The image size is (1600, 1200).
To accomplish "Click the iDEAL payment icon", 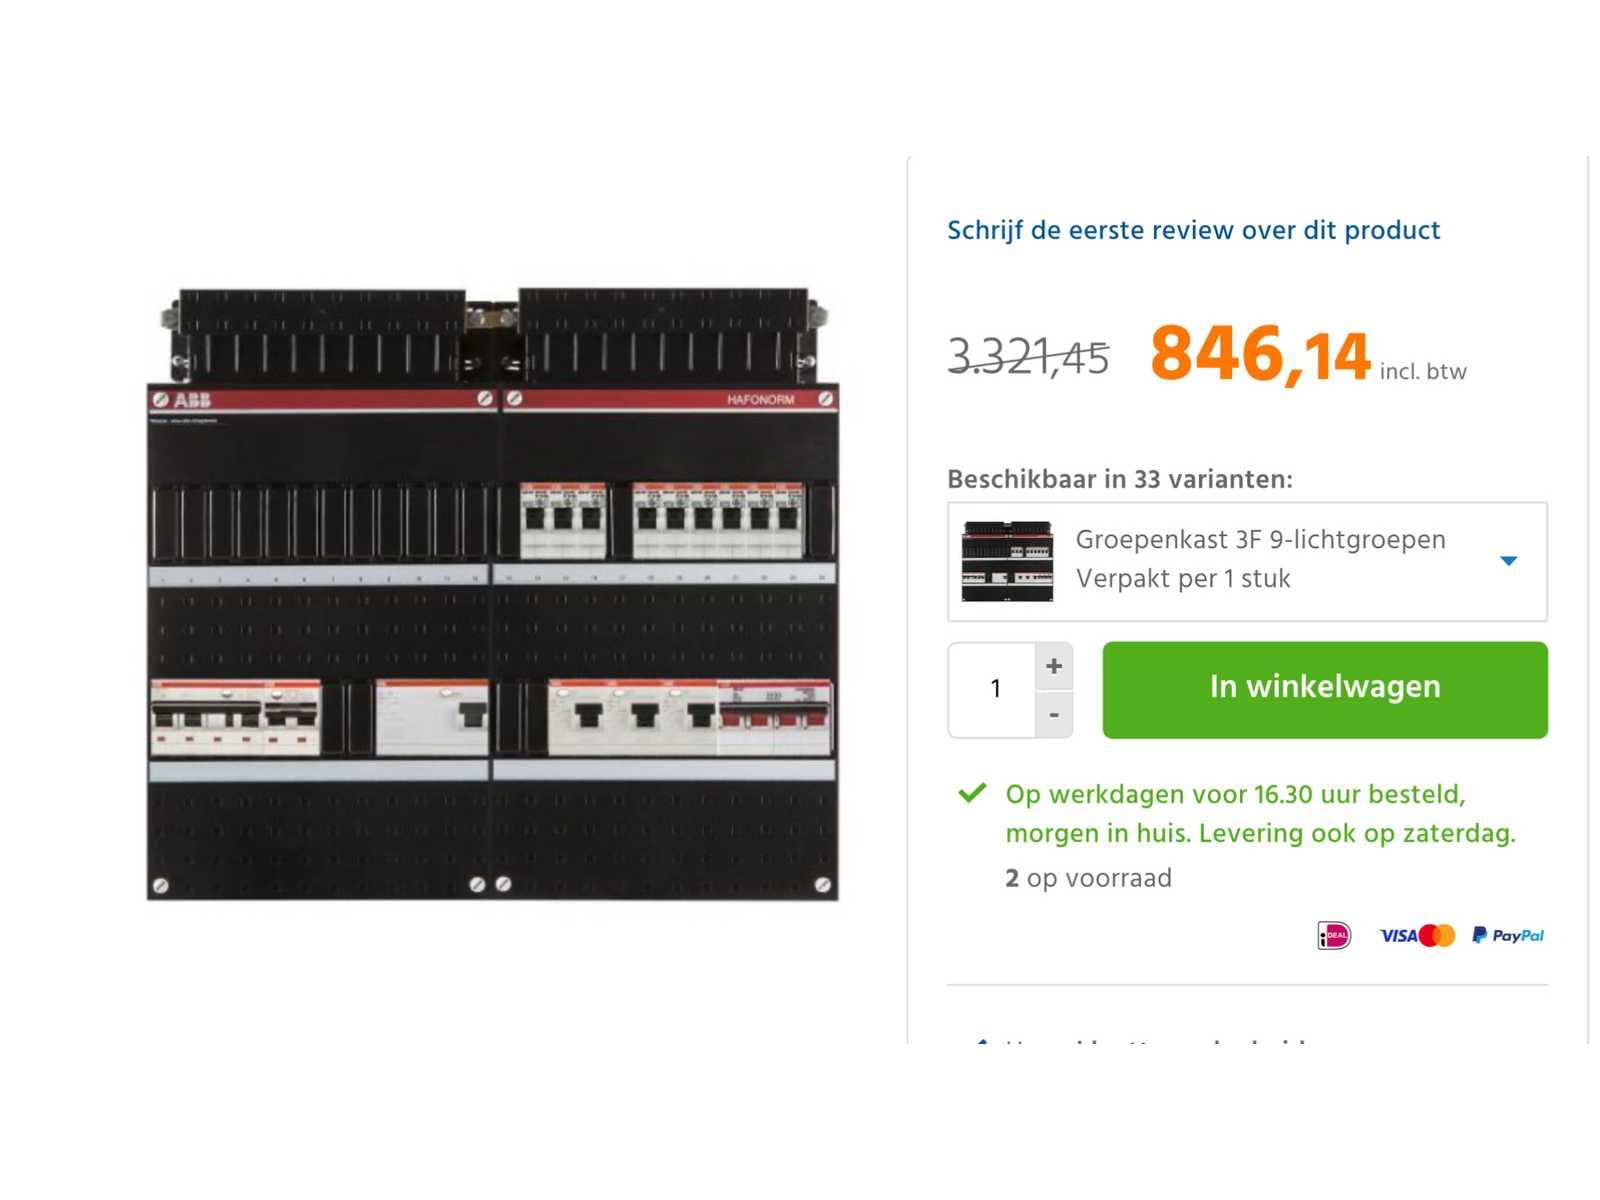I will pos(1334,935).
